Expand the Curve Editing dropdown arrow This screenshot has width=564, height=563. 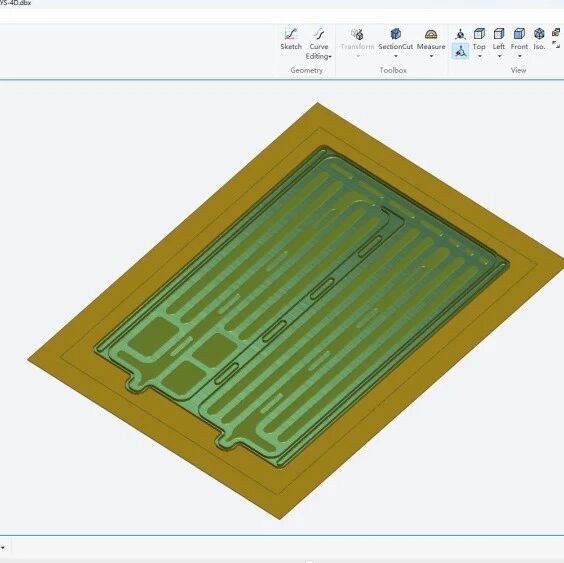click(330, 57)
